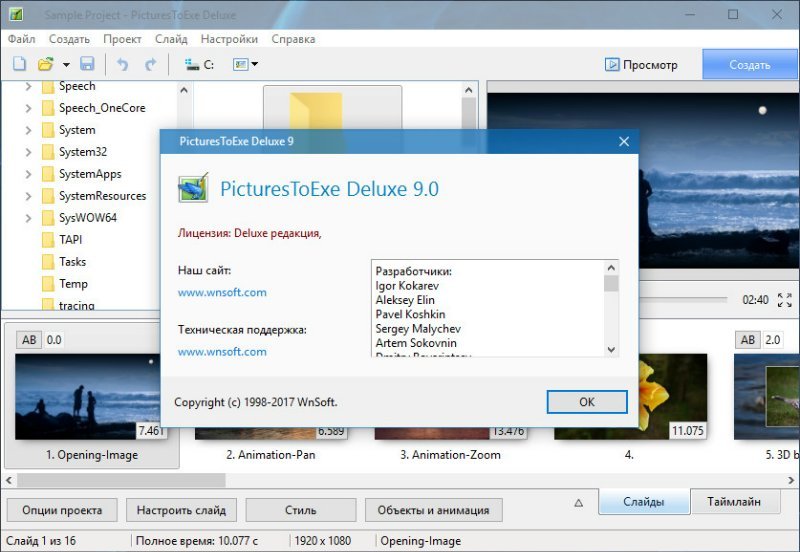
Task: Click OK in the About dialog
Action: tap(587, 402)
